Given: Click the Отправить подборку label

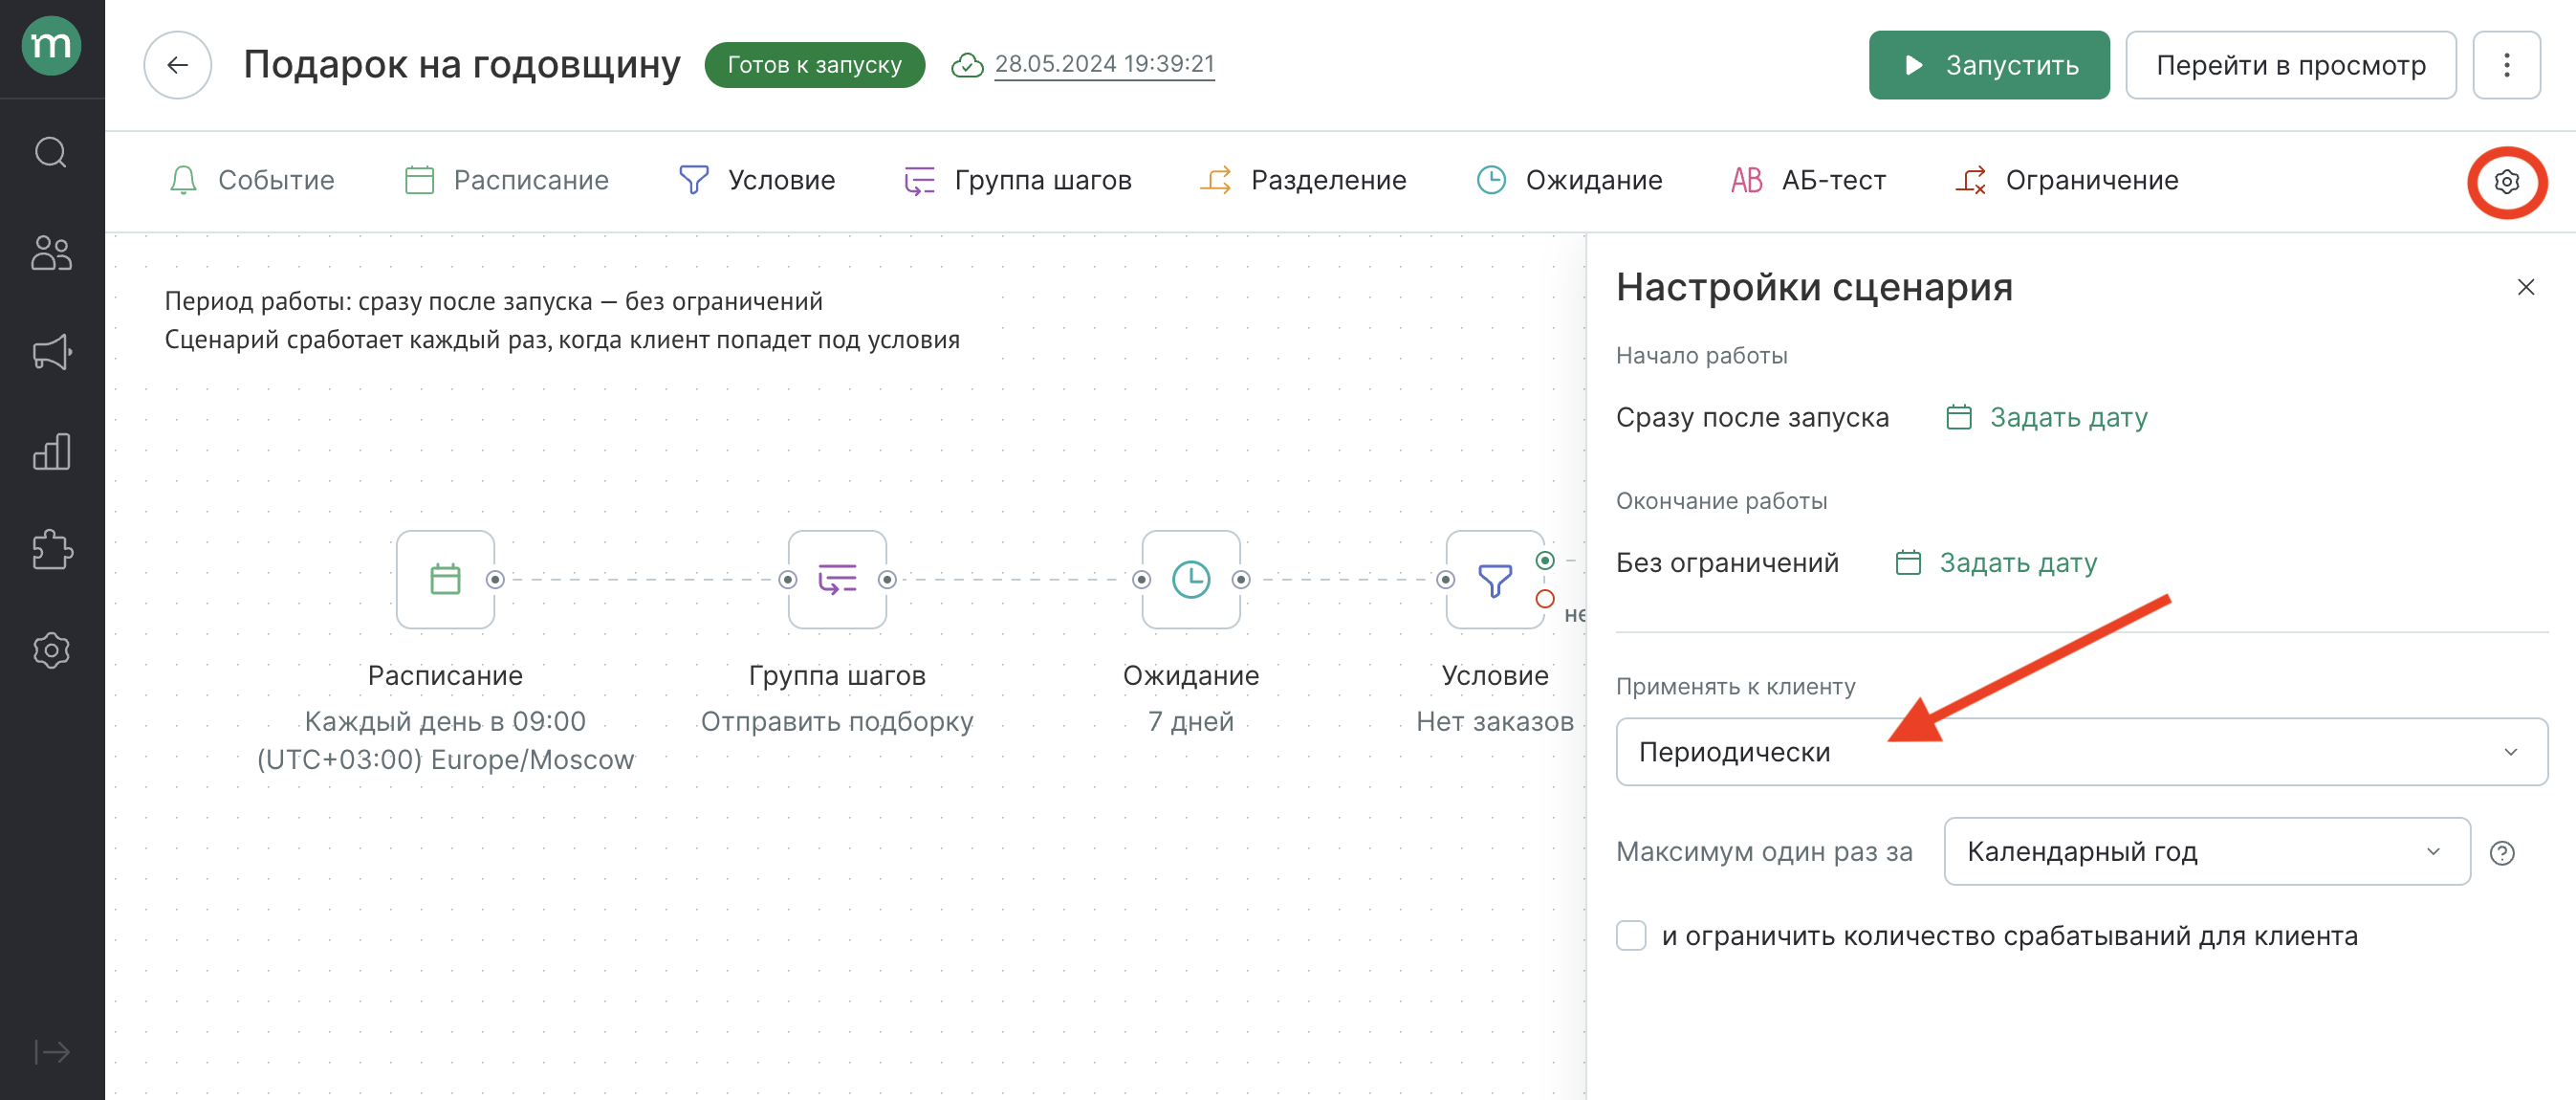Looking at the screenshot, I should pos(837,722).
